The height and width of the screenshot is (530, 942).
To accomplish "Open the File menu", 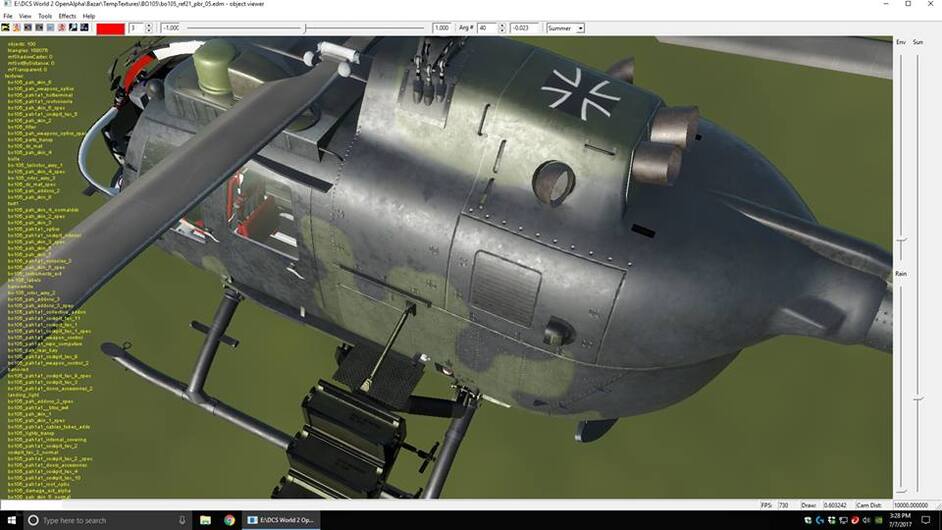I will click(9, 16).
